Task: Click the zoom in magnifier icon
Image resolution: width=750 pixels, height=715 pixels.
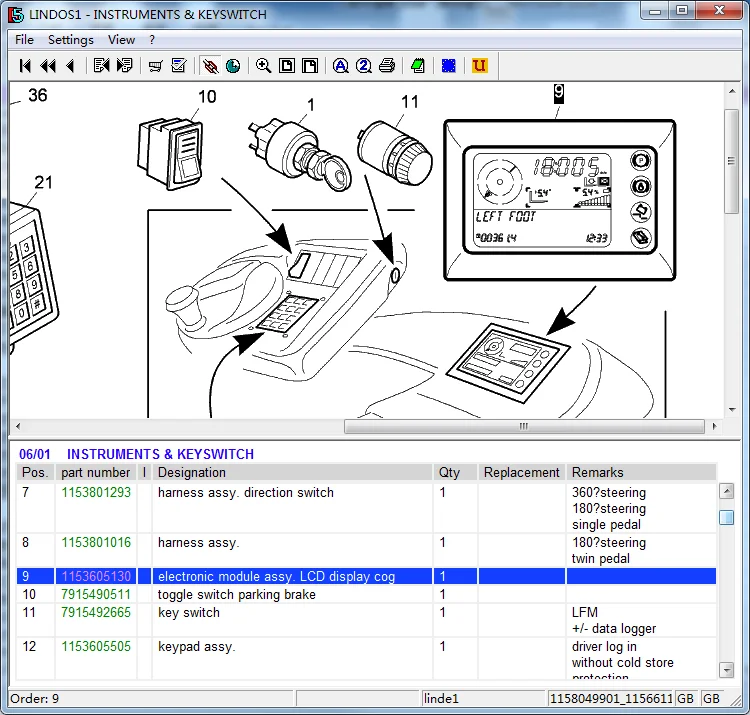Action: (263, 66)
